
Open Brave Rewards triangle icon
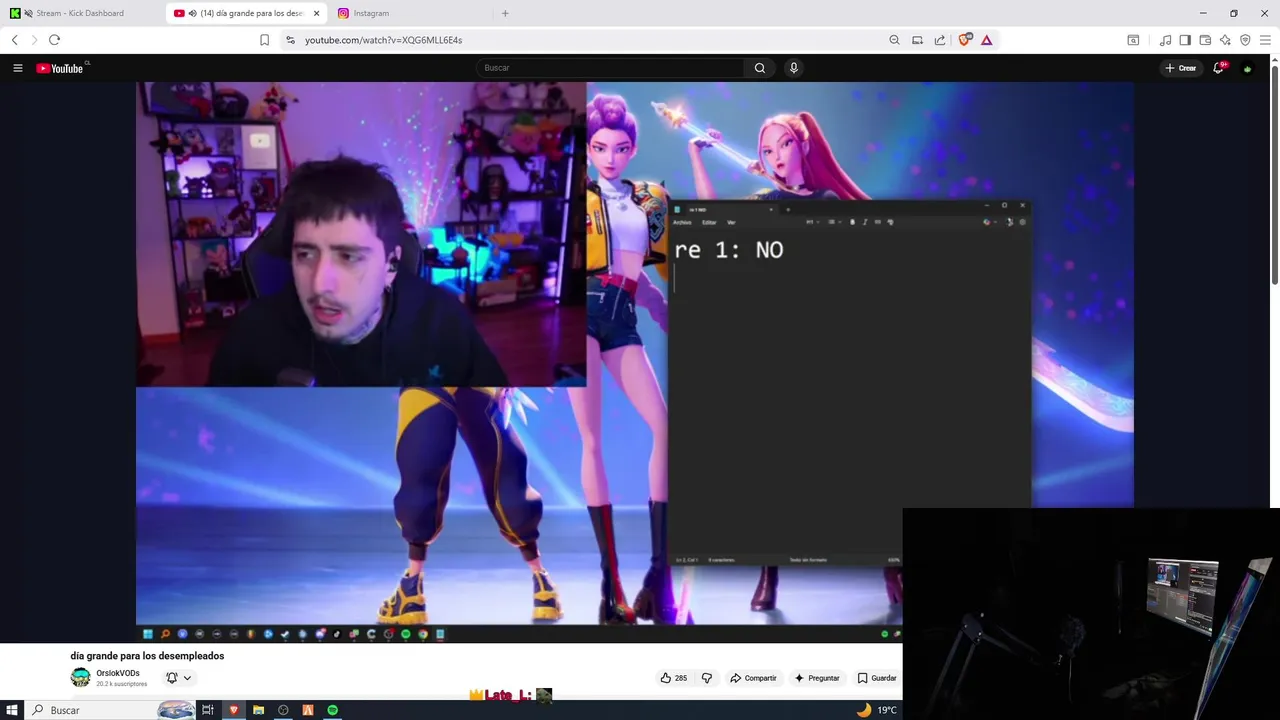[987, 40]
